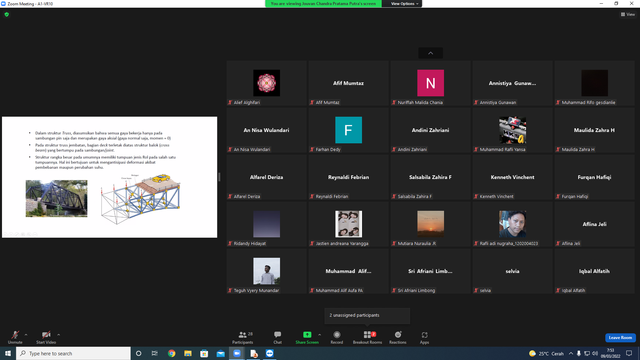
Task: Select Rafli adi nugraha's photo tile
Action: [512, 224]
